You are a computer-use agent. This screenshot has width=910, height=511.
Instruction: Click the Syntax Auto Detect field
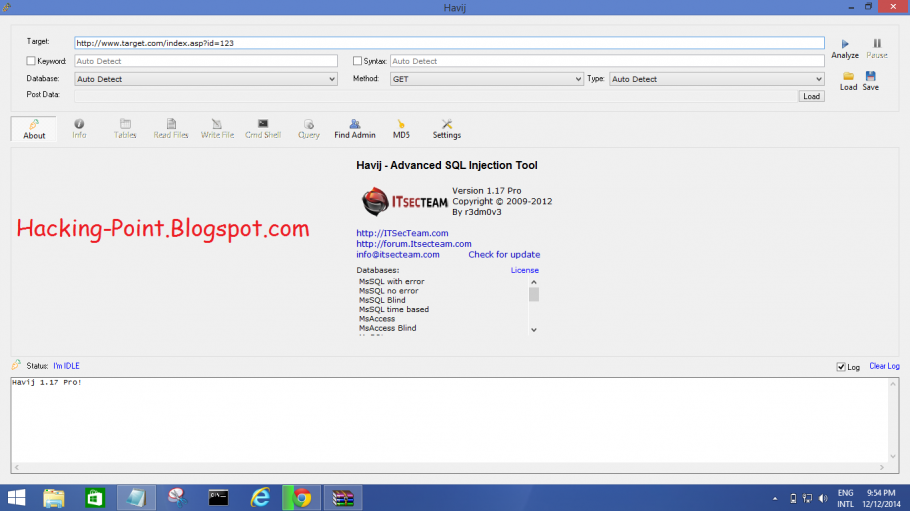tap(607, 61)
